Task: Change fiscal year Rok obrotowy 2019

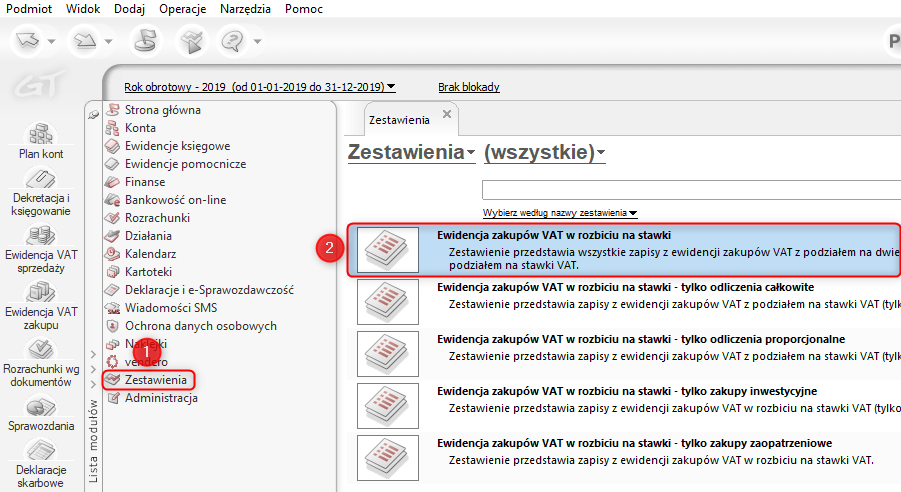Action: click(x=260, y=87)
